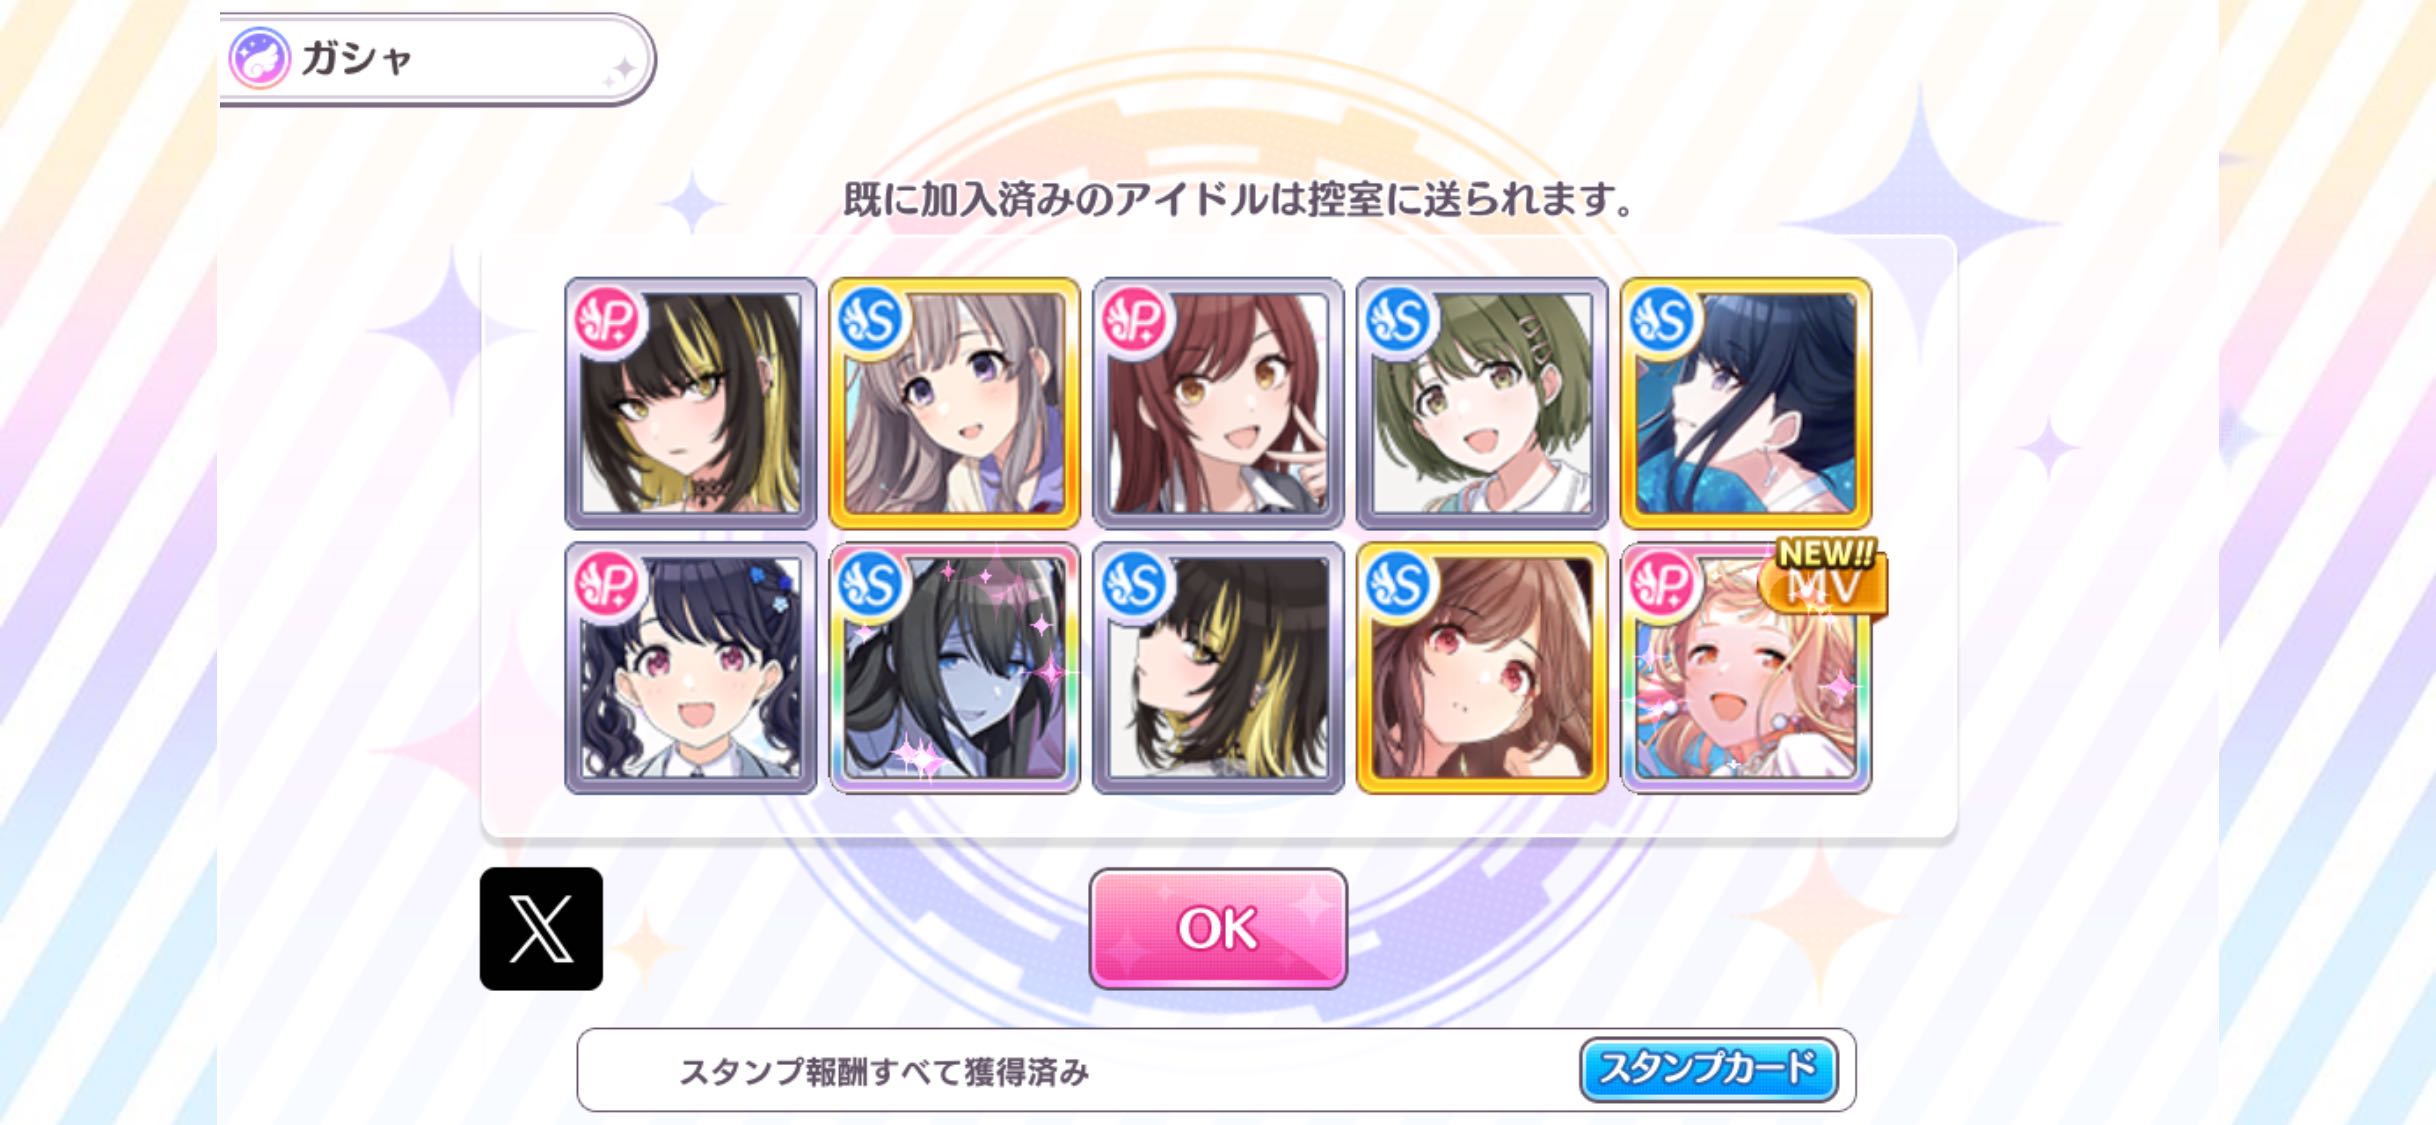Screen dimensions: 2436x1125
Task: Tap the pink P badge on the blonde idol card
Action: coord(1664,585)
